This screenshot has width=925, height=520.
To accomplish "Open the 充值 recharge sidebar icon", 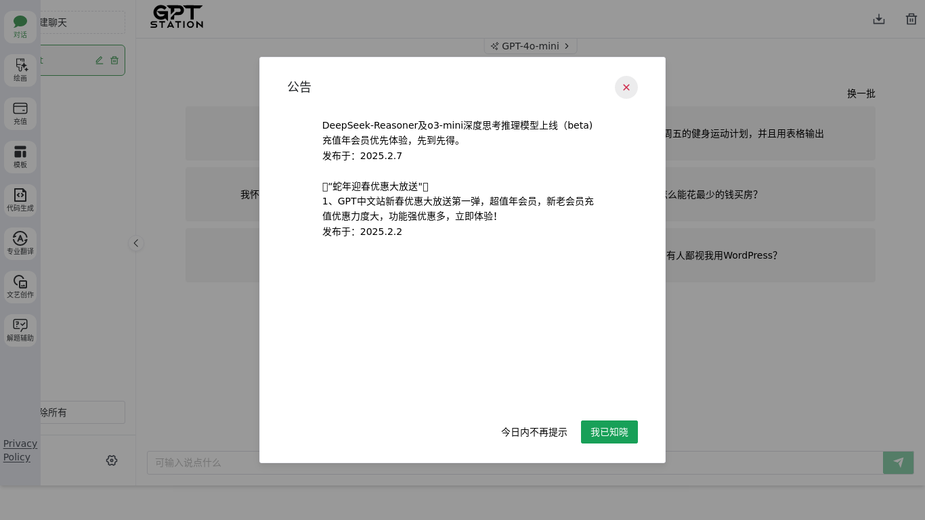I will 20,113.
